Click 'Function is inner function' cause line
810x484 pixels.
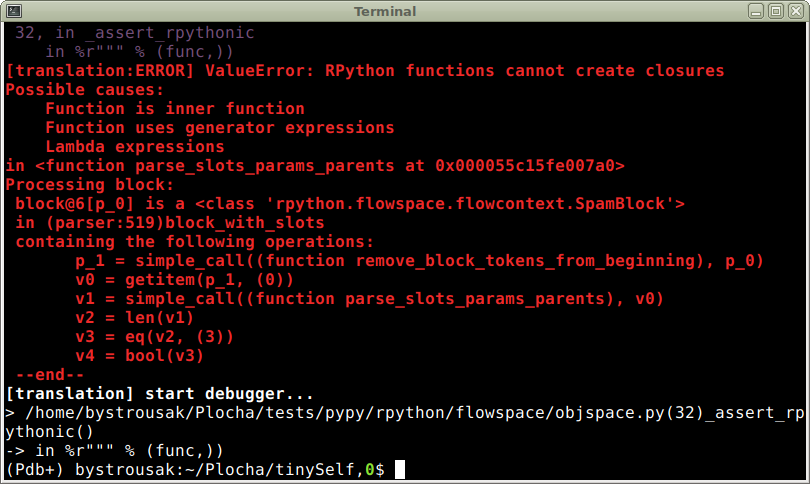click(175, 108)
